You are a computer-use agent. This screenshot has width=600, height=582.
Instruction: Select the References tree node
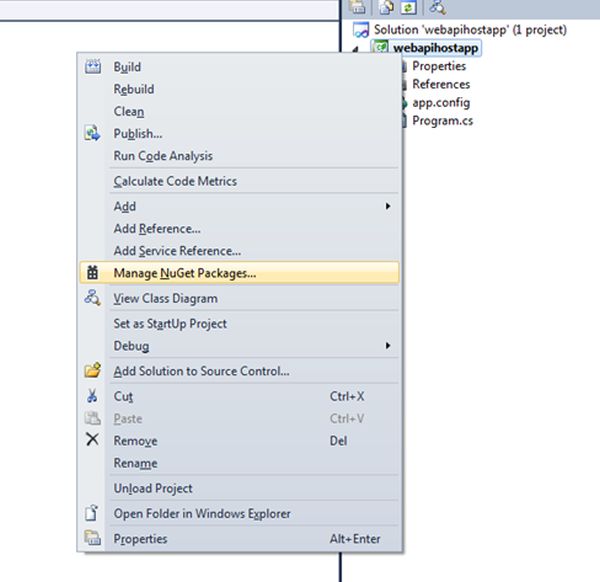(441, 84)
